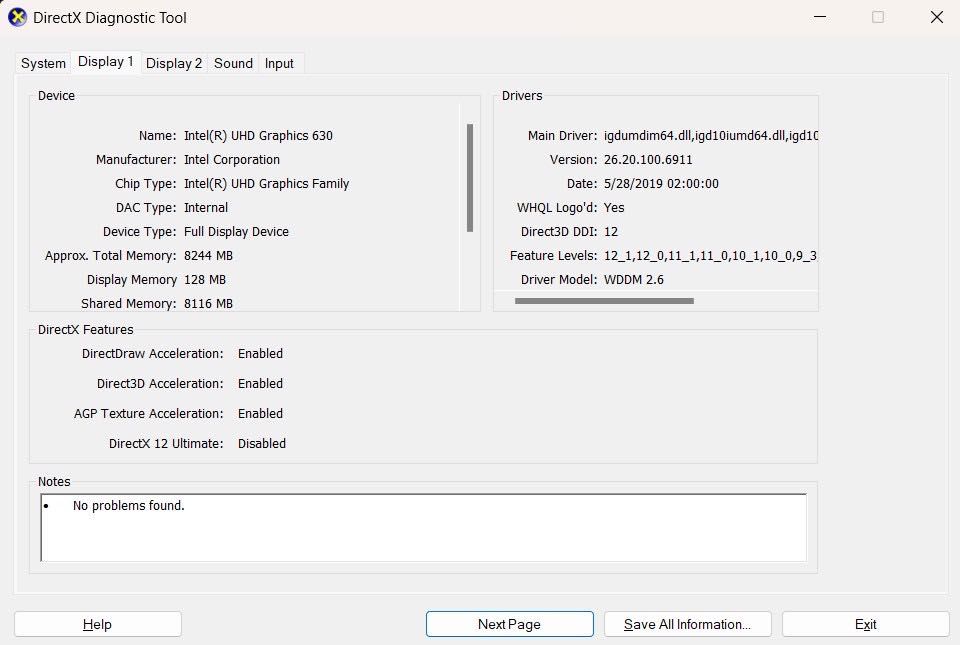This screenshot has width=960, height=645.
Task: Click the Main Driver igdumdim64.dll value
Action: point(711,136)
